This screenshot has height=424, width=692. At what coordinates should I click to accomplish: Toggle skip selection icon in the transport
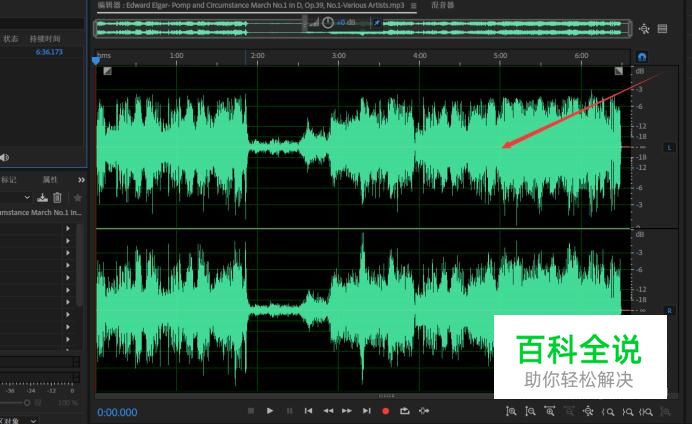pyautogui.click(x=424, y=411)
